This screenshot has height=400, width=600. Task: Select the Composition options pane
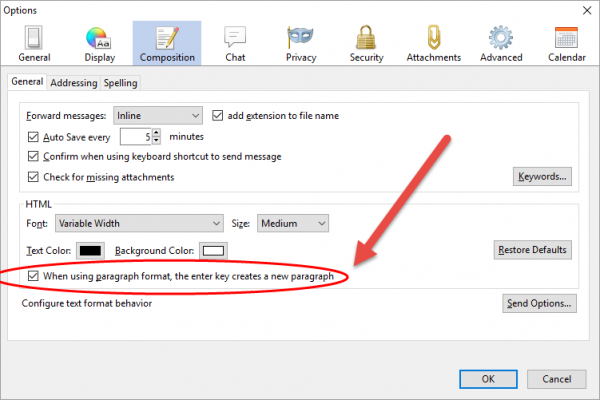tap(167, 44)
